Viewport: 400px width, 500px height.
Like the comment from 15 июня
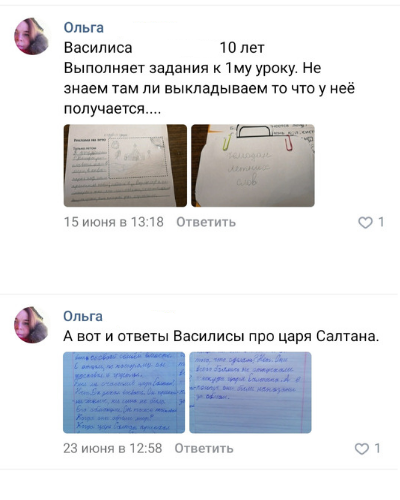pyautogui.click(x=365, y=222)
